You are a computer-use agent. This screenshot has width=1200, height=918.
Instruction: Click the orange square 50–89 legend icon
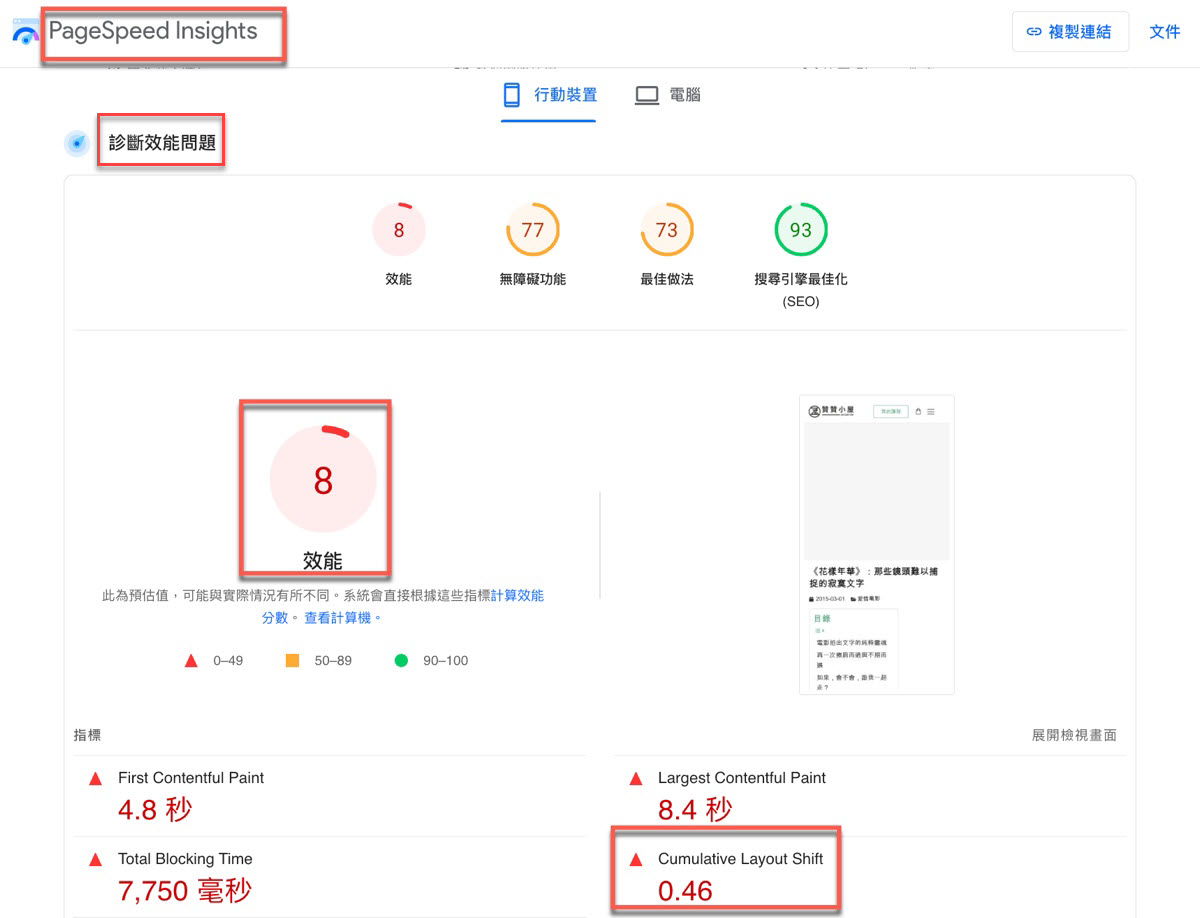coord(293,661)
